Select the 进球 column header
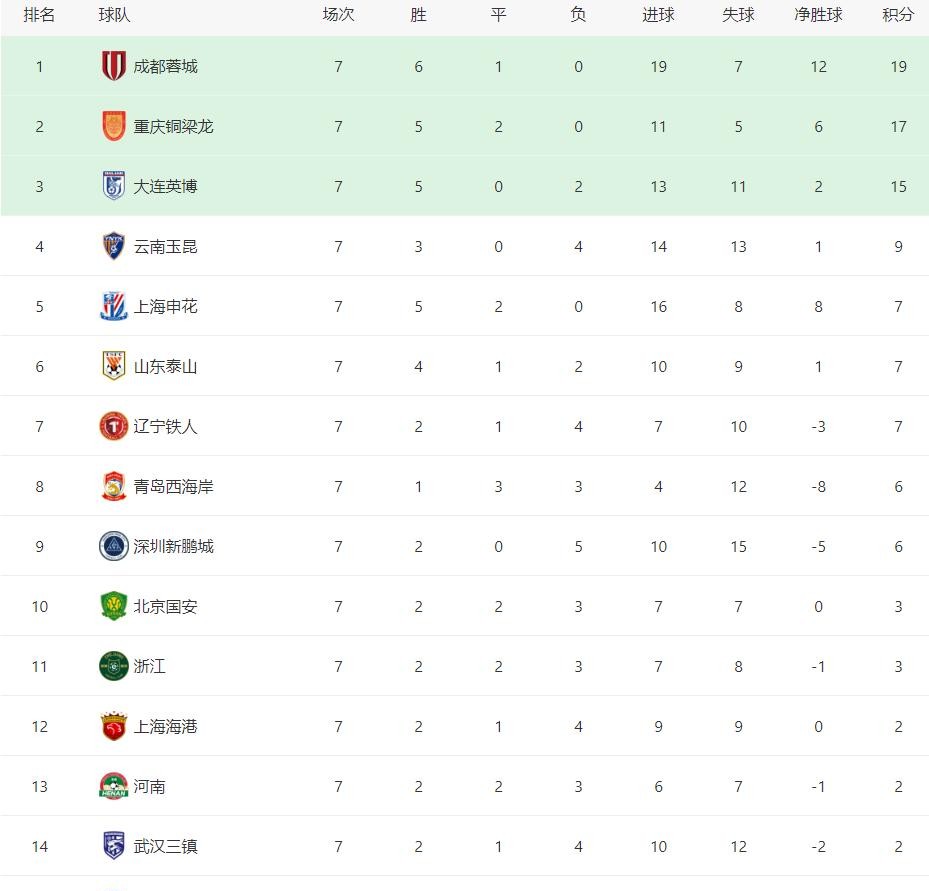929x891 pixels. (x=658, y=15)
